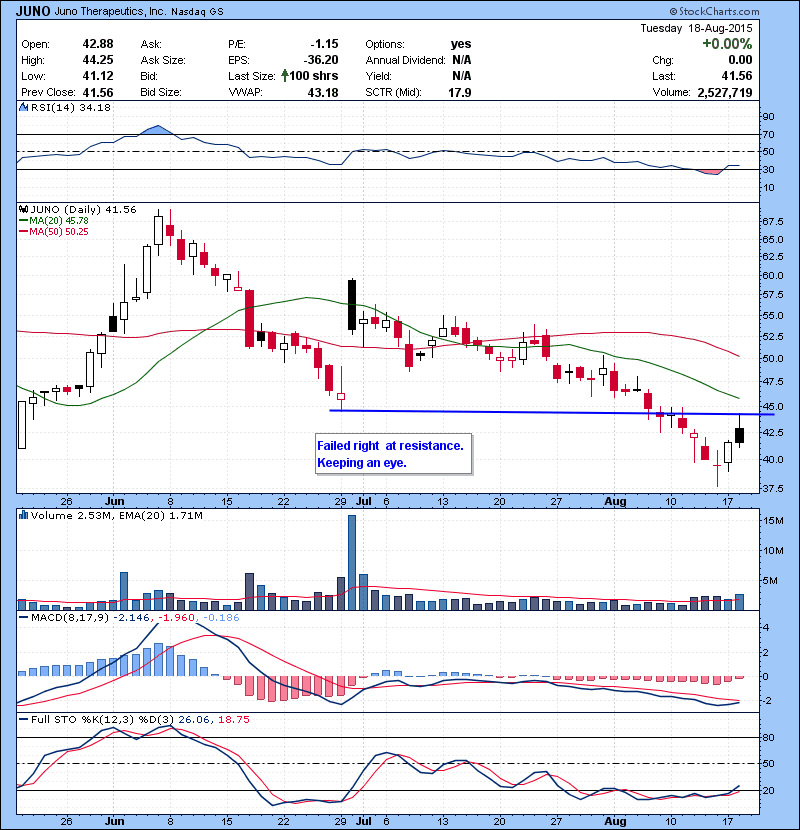
Task: Click the 37.5 price axis label
Action: pos(772,488)
